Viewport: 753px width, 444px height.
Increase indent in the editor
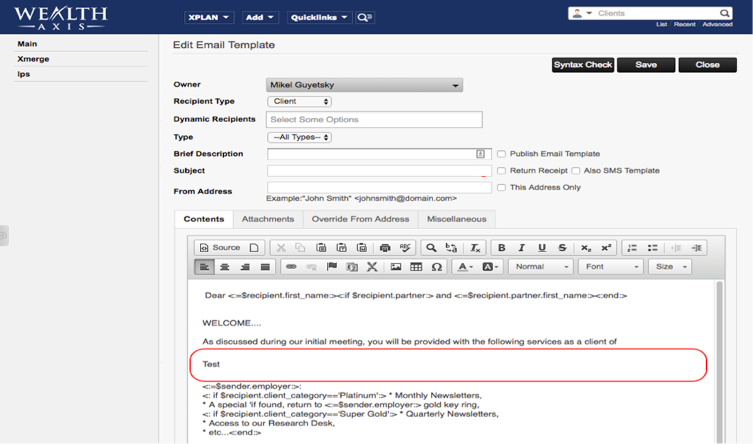tap(696, 248)
